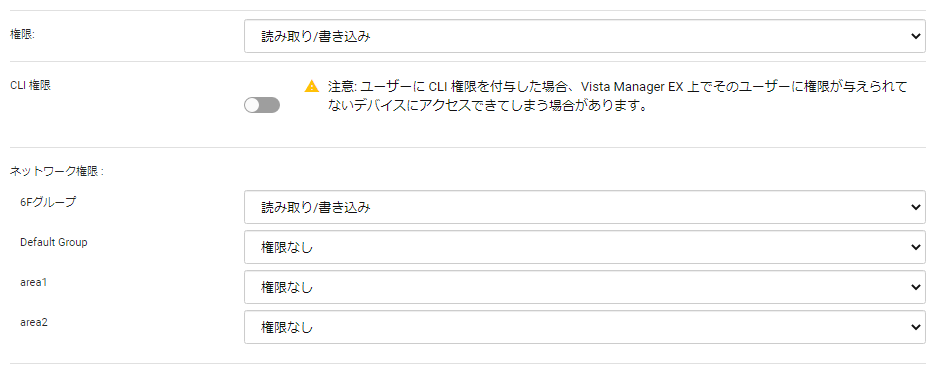This screenshot has height=374, width=936.
Task: Click the chevron arrow on Default Group dropdown
Action: coord(916,247)
